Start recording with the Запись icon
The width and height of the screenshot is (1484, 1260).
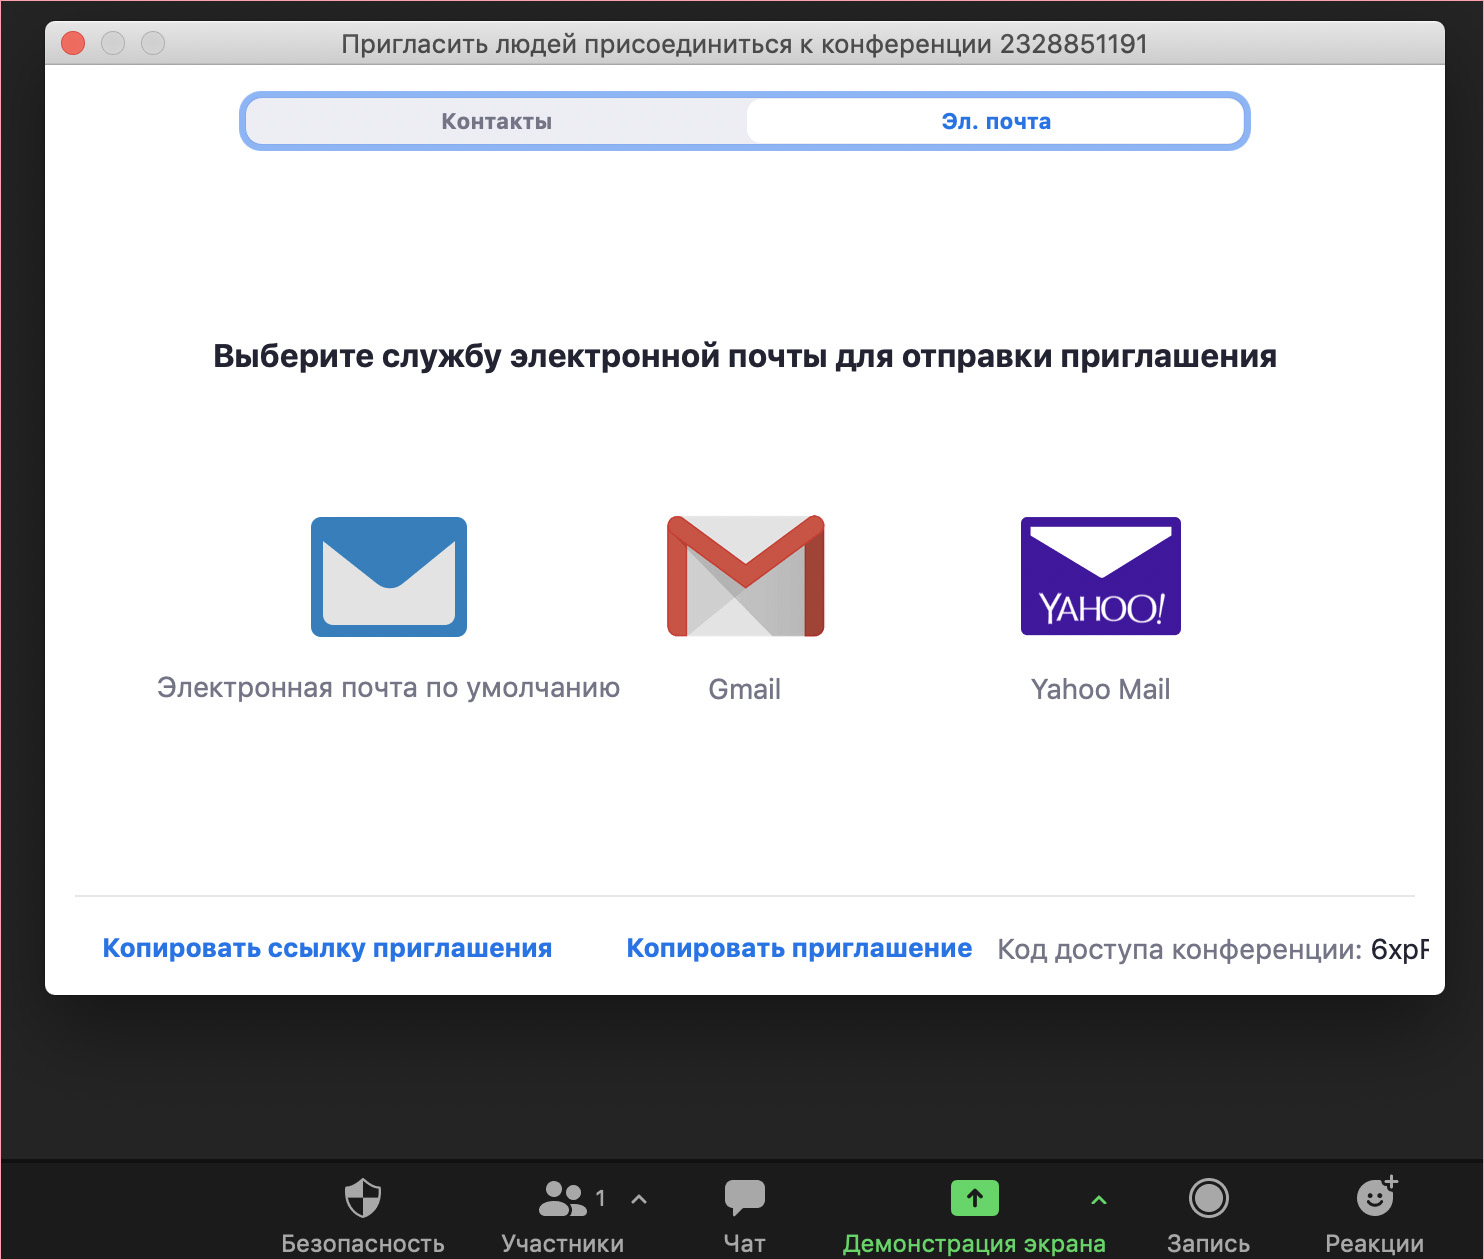point(1209,1198)
